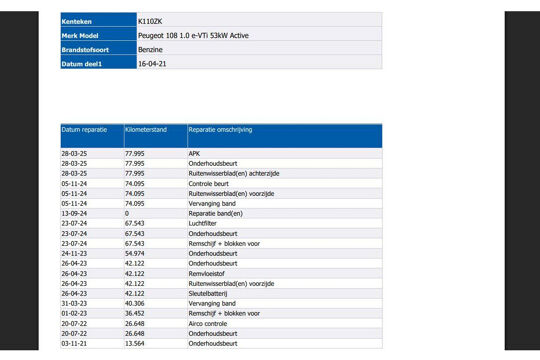This screenshot has height=360, width=540.
Task: Click the Datum reparatie column header
Action: click(92, 136)
